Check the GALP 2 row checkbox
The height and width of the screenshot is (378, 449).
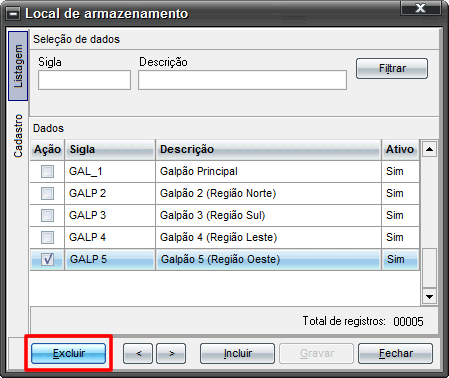coord(47,193)
